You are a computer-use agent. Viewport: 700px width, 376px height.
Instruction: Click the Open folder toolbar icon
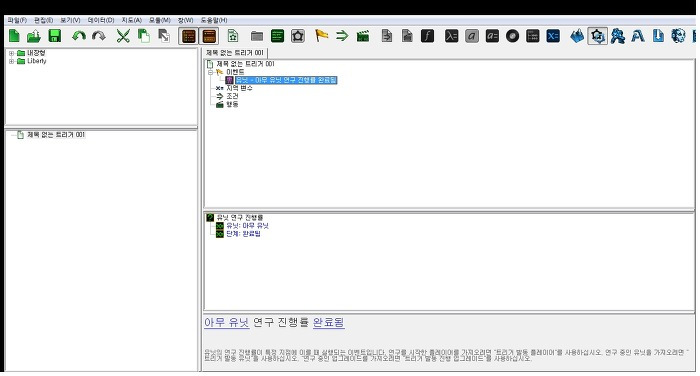[x=34, y=36]
